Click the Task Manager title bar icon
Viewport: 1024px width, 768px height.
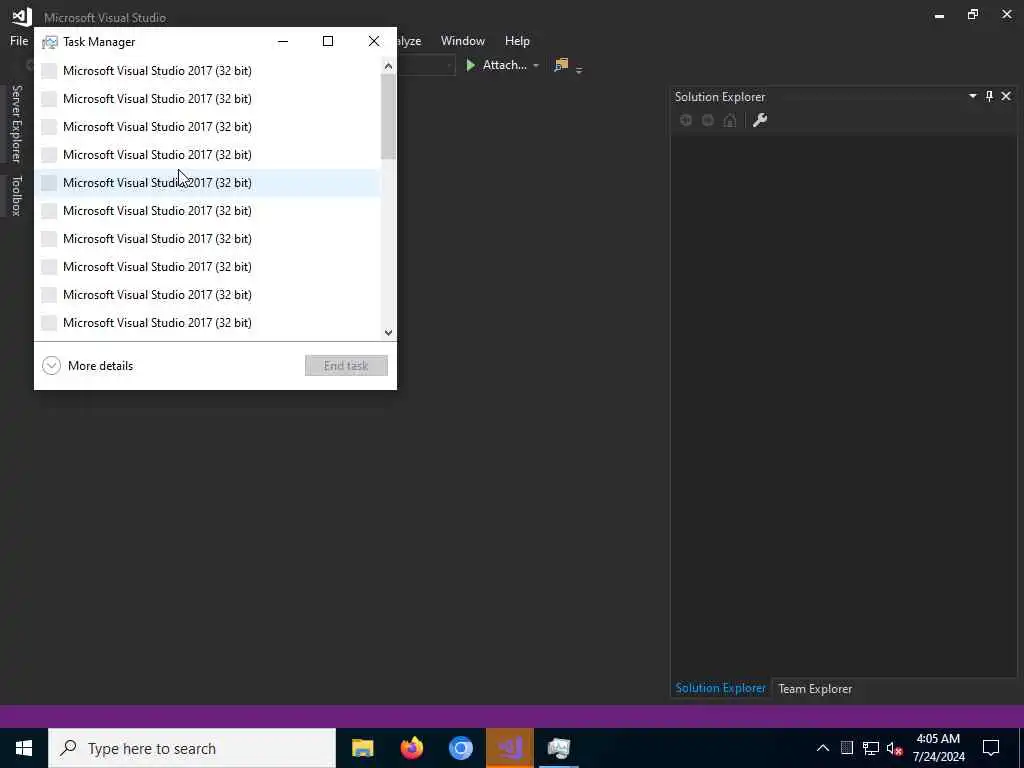tap(50, 42)
